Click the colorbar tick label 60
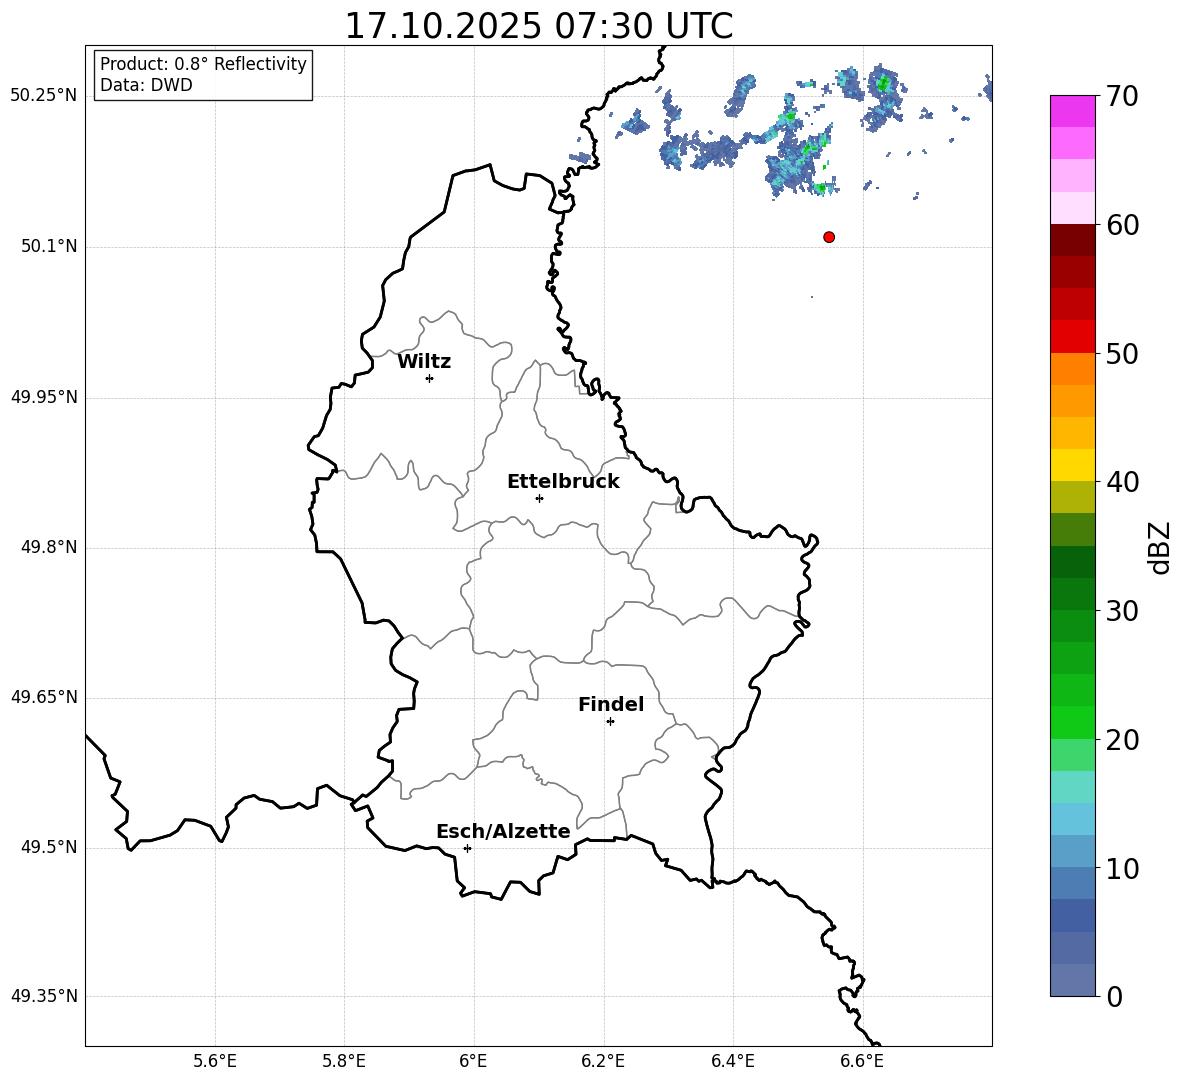 pos(1122,225)
